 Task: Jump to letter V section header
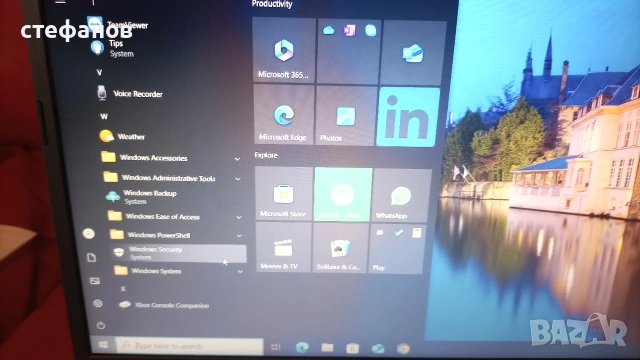tap(99, 73)
